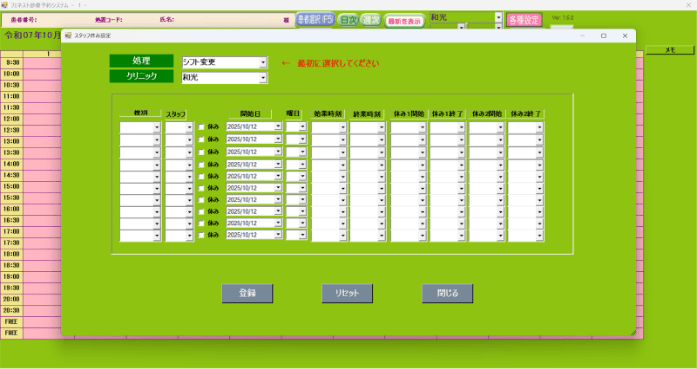The width and height of the screenshot is (697, 369).
Task: Click the 処理 label
Action: click(141, 61)
